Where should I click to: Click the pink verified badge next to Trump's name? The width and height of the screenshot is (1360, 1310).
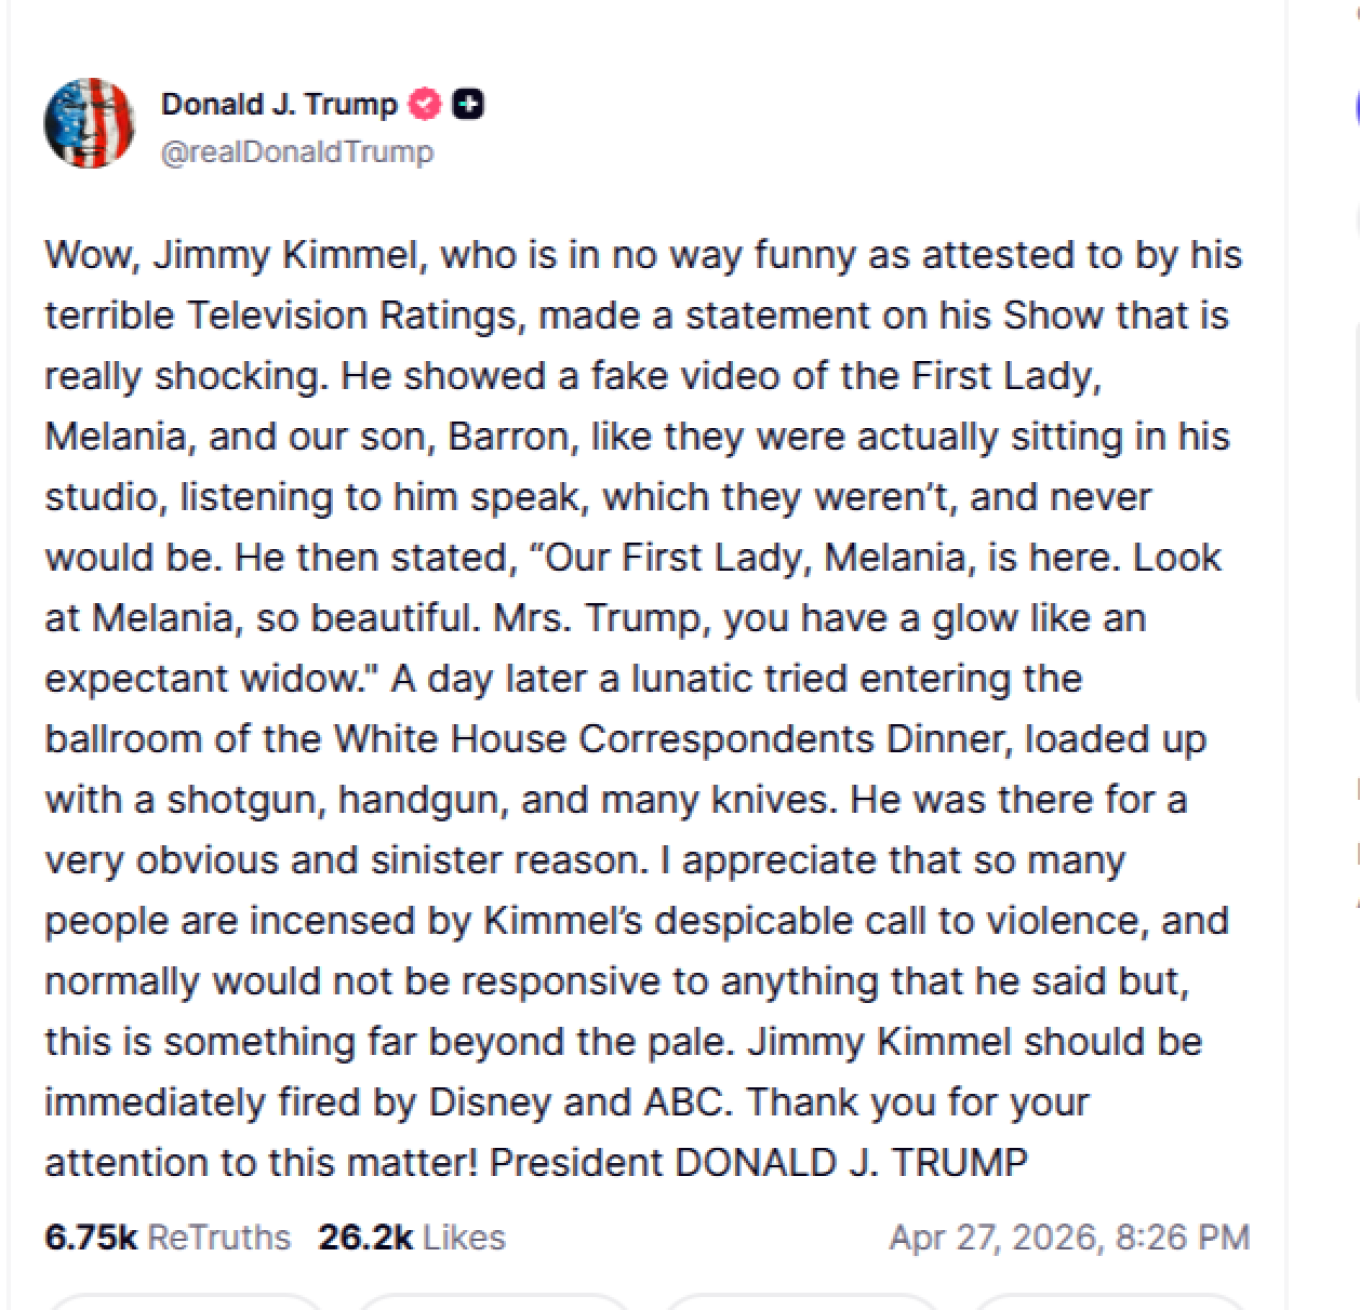pos(424,103)
